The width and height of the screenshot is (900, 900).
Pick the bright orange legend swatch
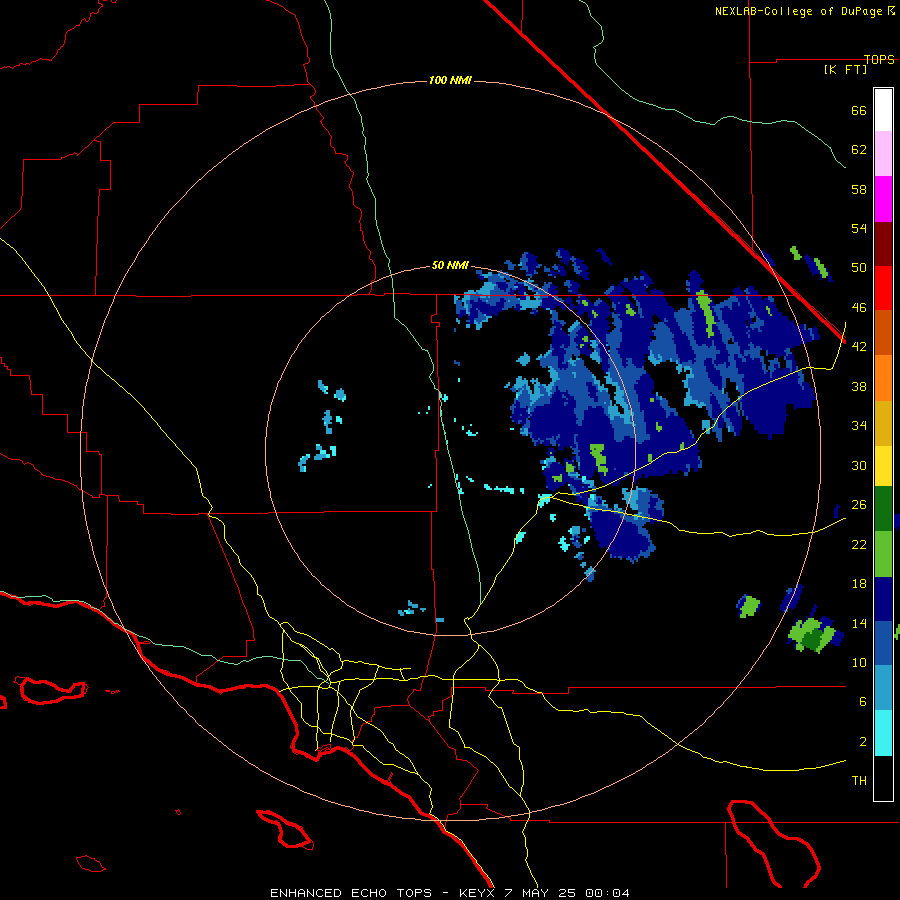pyautogui.click(x=883, y=378)
